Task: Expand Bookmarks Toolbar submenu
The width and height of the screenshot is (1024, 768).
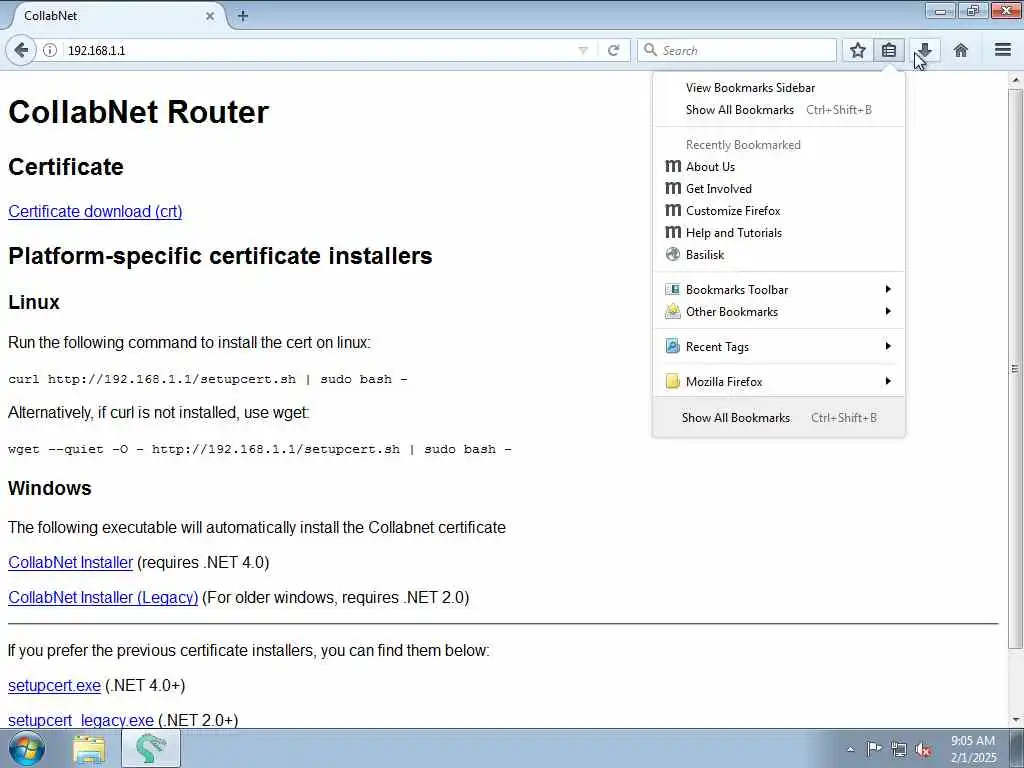Action: pyautogui.click(x=778, y=289)
